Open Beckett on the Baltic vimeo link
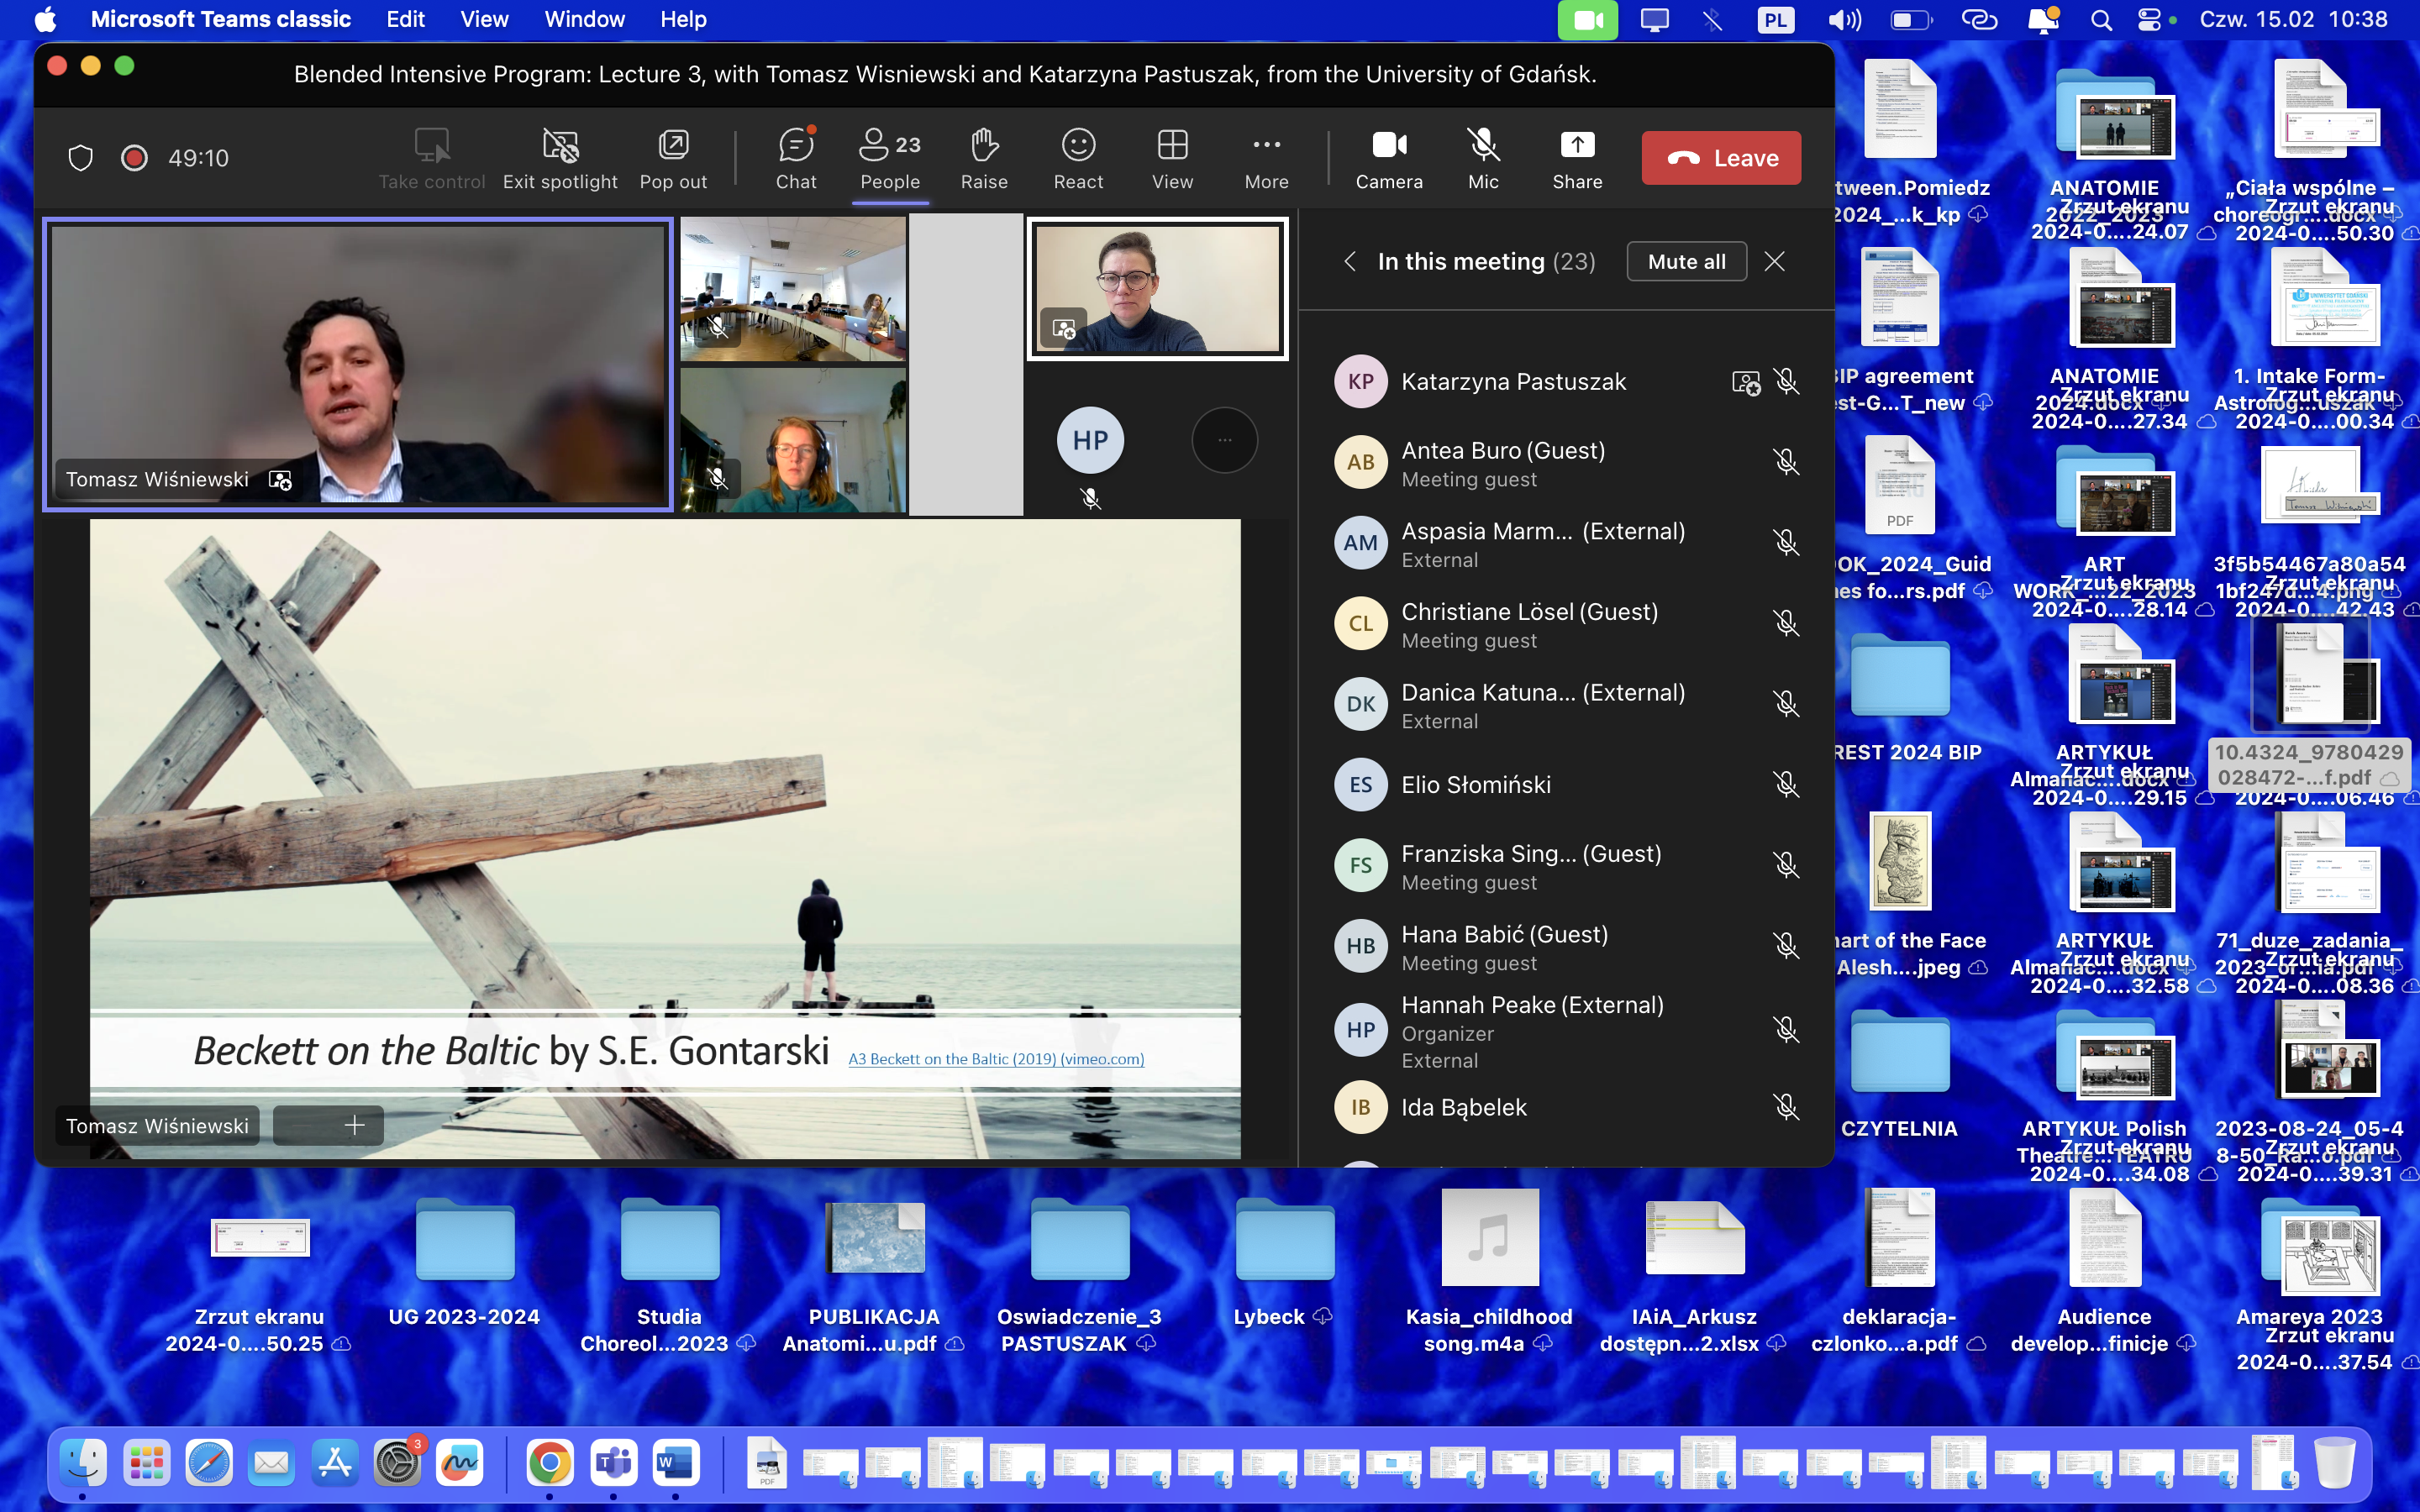The height and width of the screenshot is (1512, 2420). coord(996,1059)
